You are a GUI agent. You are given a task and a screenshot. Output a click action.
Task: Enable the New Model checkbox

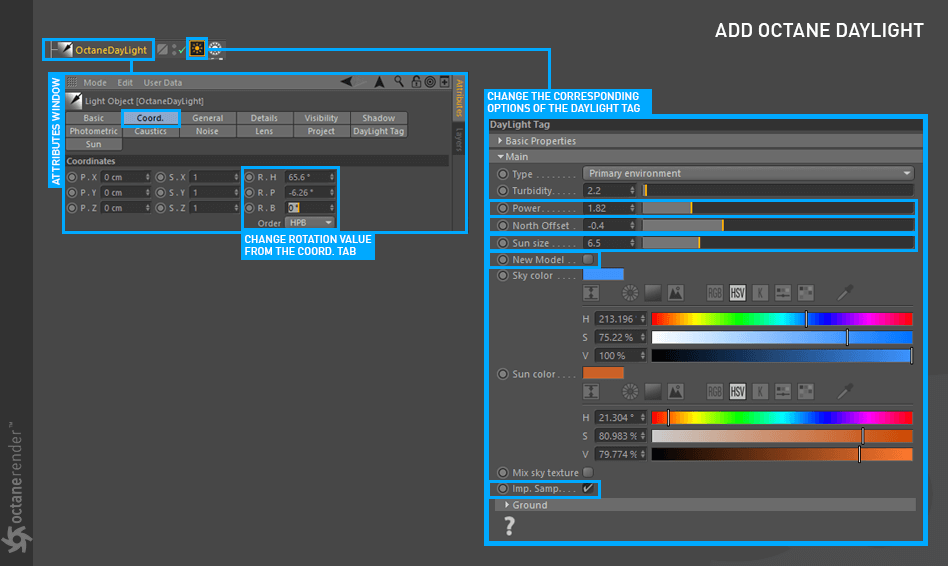coord(588,259)
